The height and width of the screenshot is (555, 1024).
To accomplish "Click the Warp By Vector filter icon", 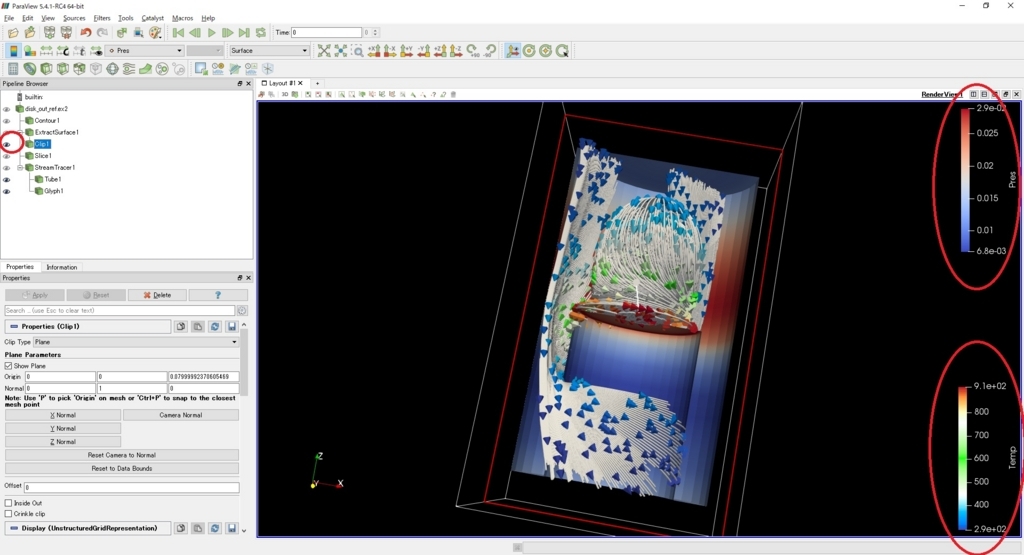I will click(x=146, y=69).
